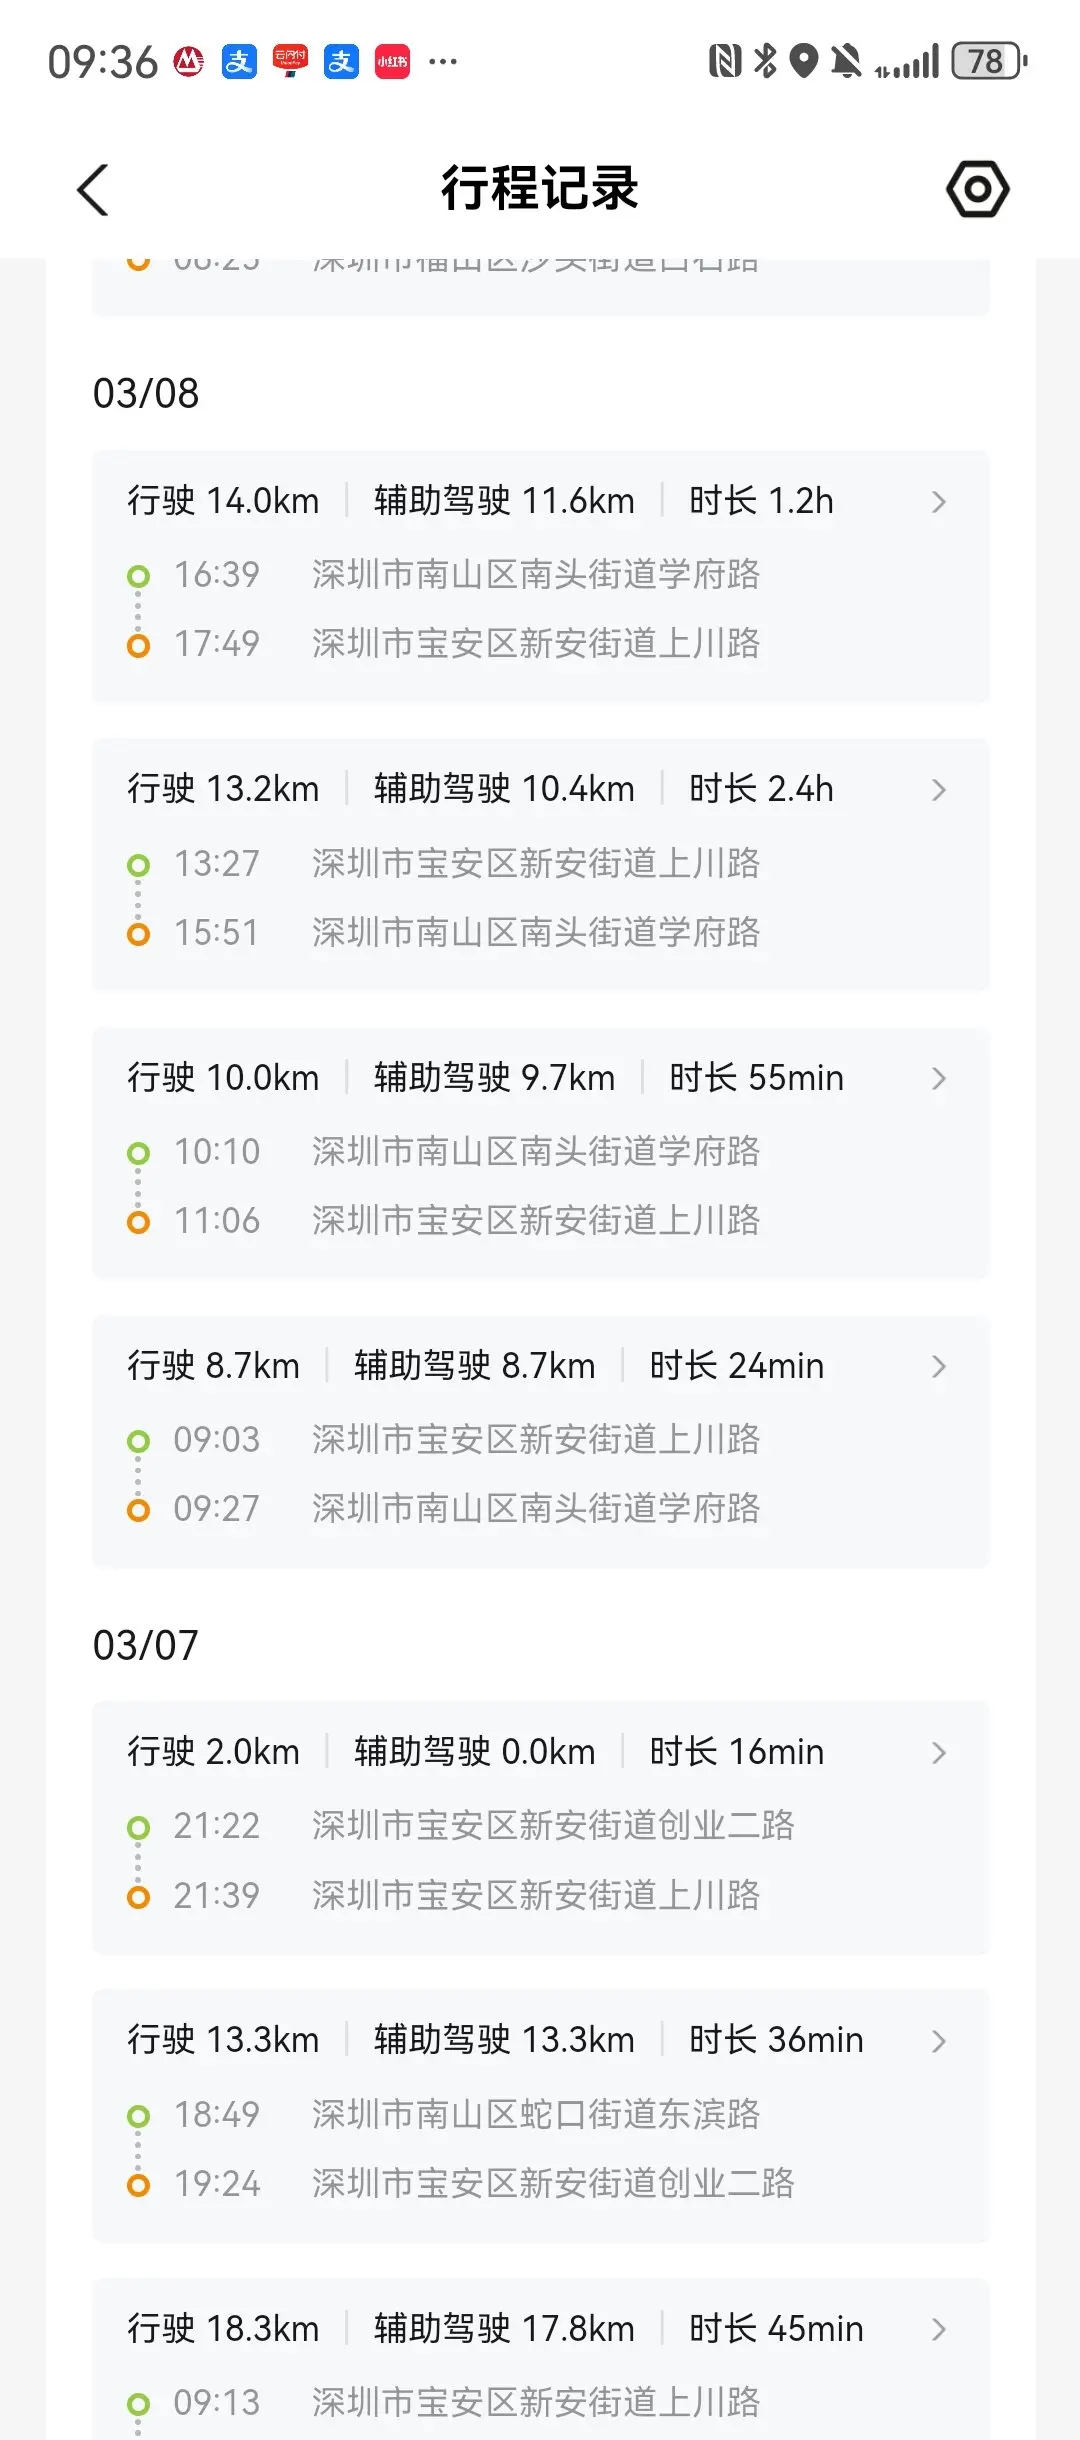The image size is (1080, 2440).
Task: Tap the NFC status icon
Action: click(725, 61)
